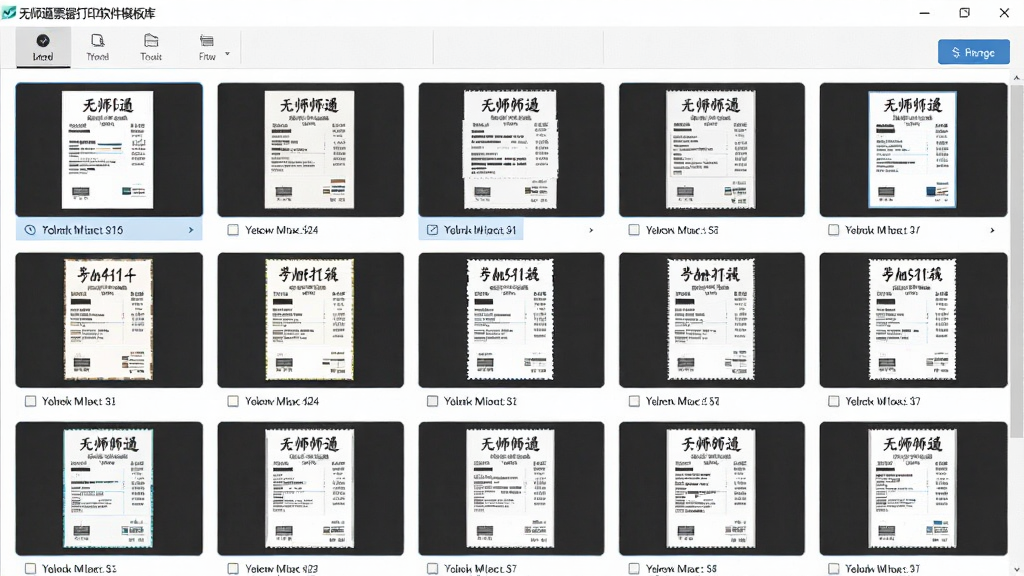Open the selected template 916 thumbnail

tap(109, 150)
